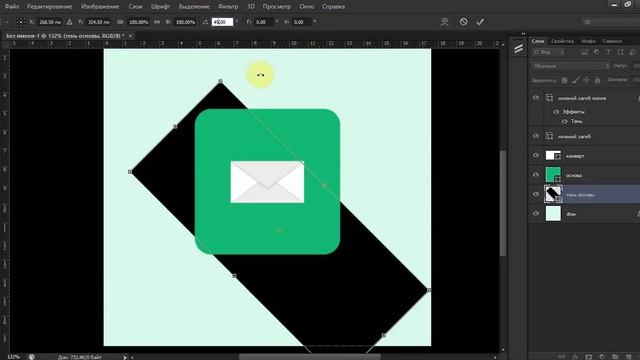This screenshot has width=640, height=360.
Task: Open the Просмотр menu
Action: pos(277,7)
